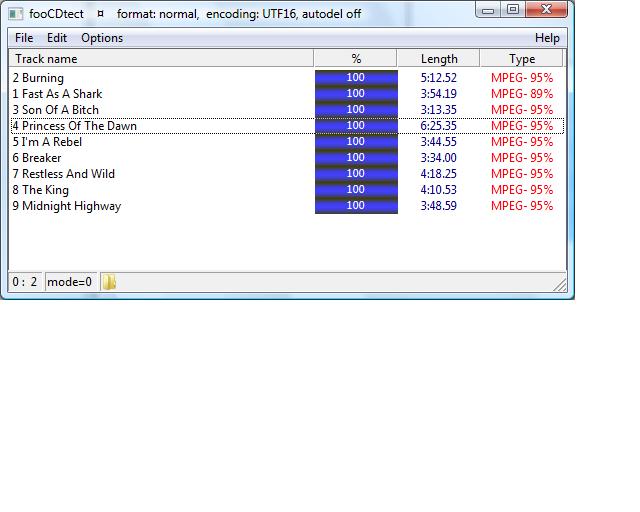This screenshot has height=512, width=640.
Task: Click length value 3:13.35
Action: click(438, 109)
